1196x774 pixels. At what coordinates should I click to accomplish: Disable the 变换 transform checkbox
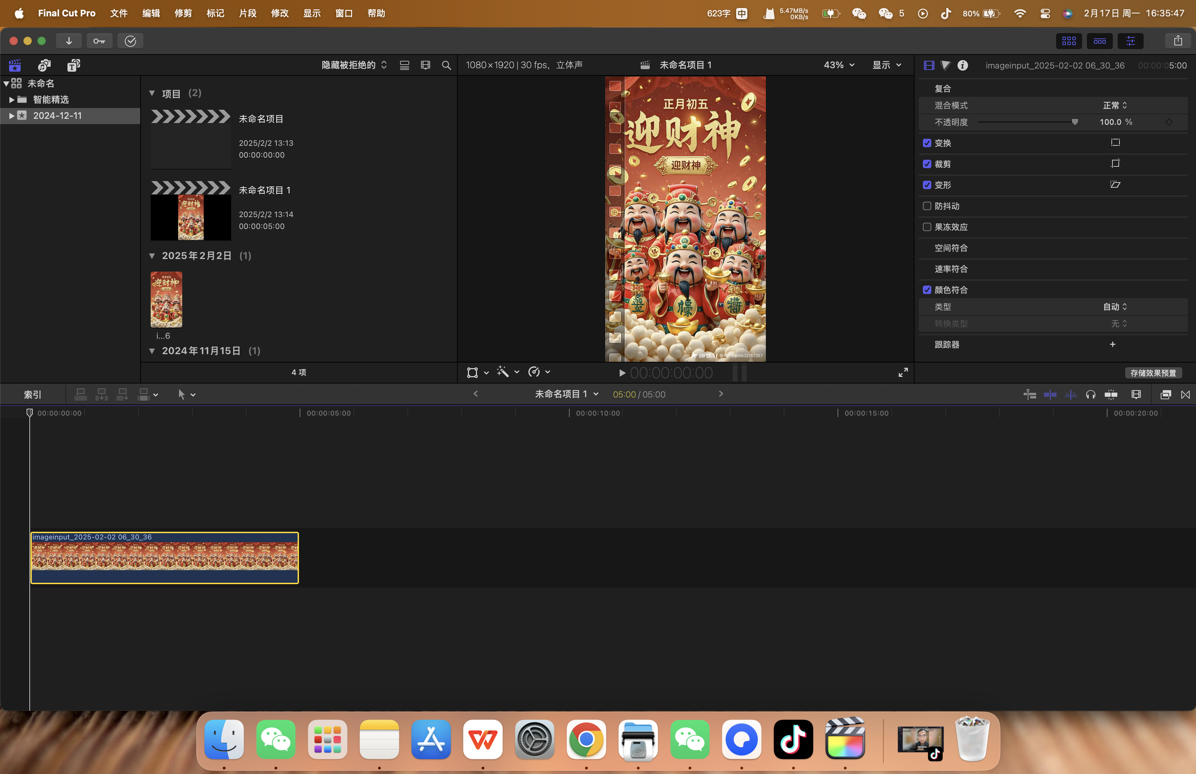[926, 142]
